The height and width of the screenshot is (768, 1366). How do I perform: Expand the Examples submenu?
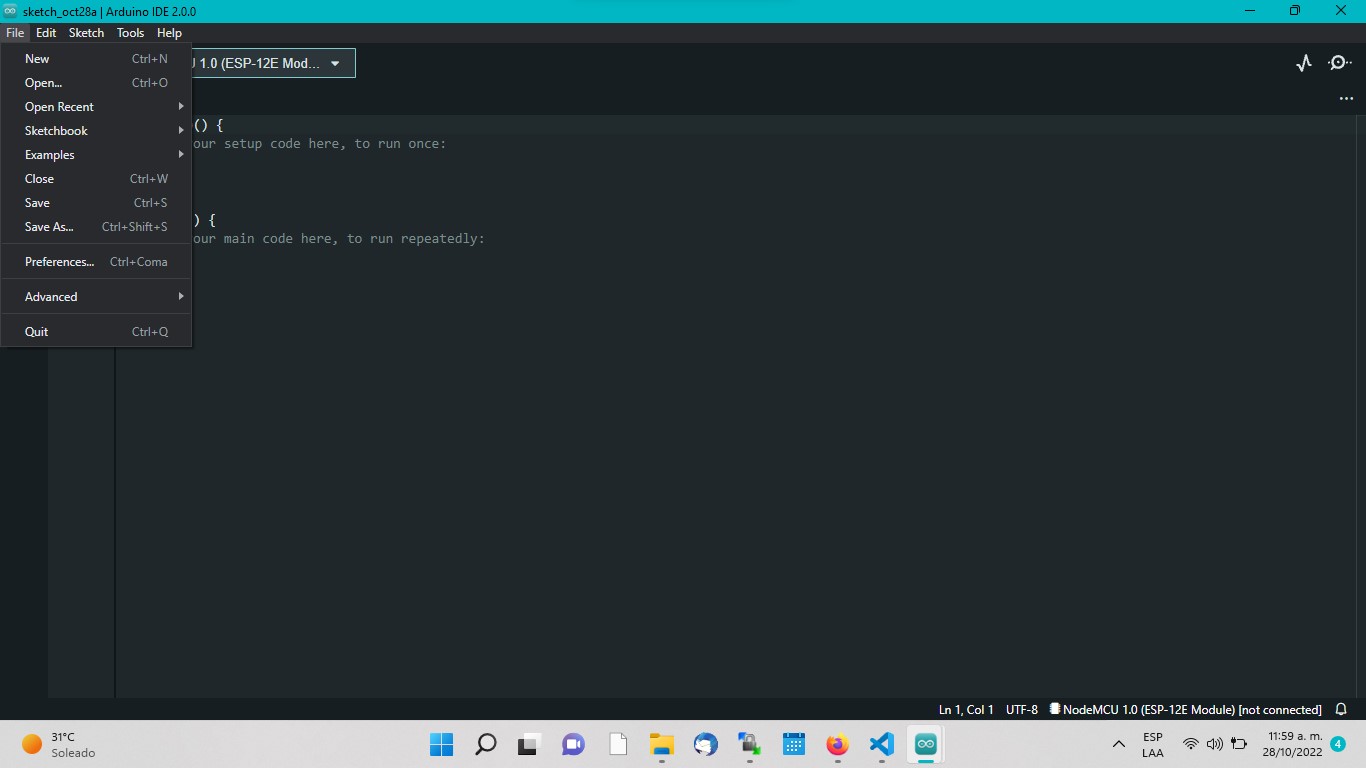(x=96, y=155)
